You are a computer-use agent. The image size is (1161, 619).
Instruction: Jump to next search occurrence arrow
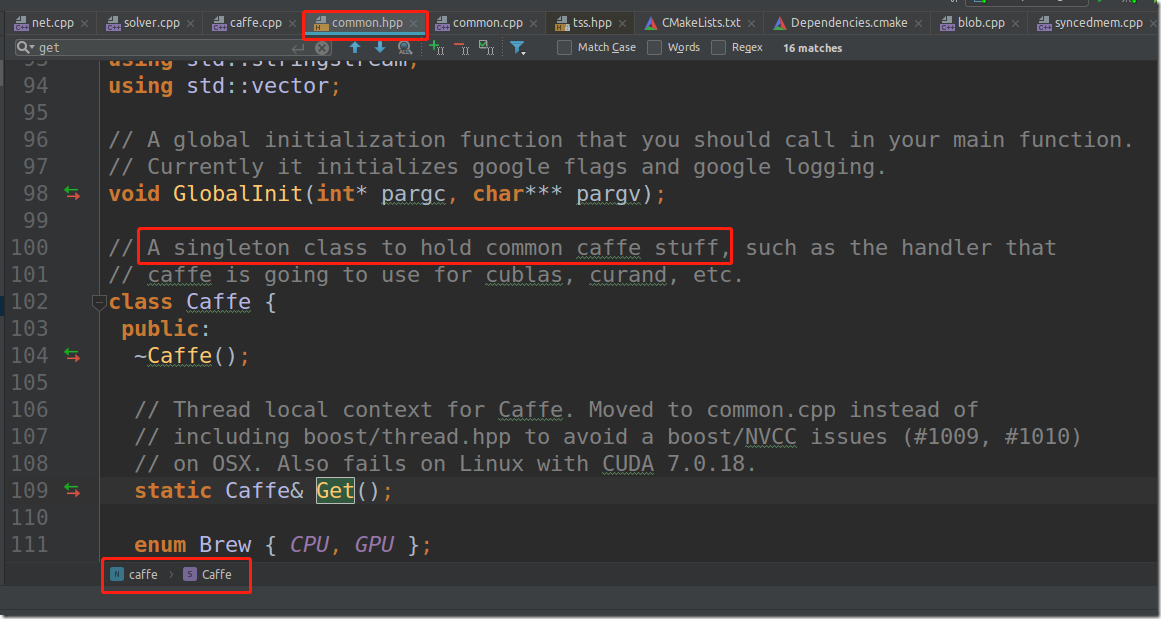(x=380, y=47)
